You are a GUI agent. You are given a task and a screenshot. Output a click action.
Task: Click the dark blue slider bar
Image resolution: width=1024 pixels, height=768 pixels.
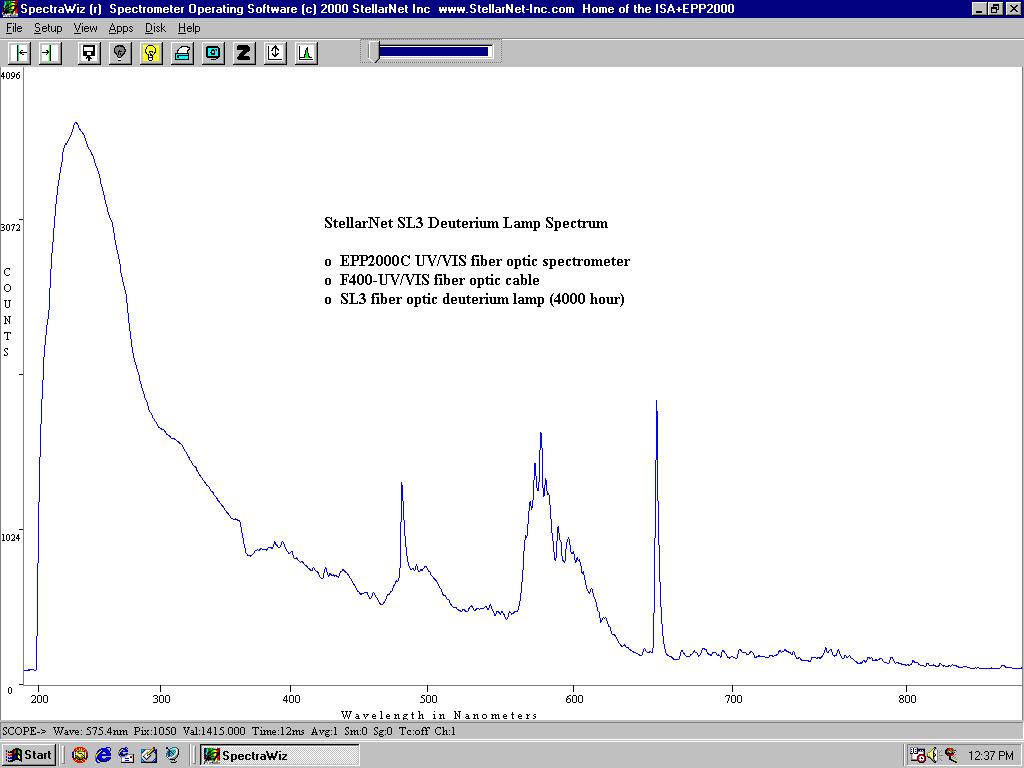click(x=434, y=52)
